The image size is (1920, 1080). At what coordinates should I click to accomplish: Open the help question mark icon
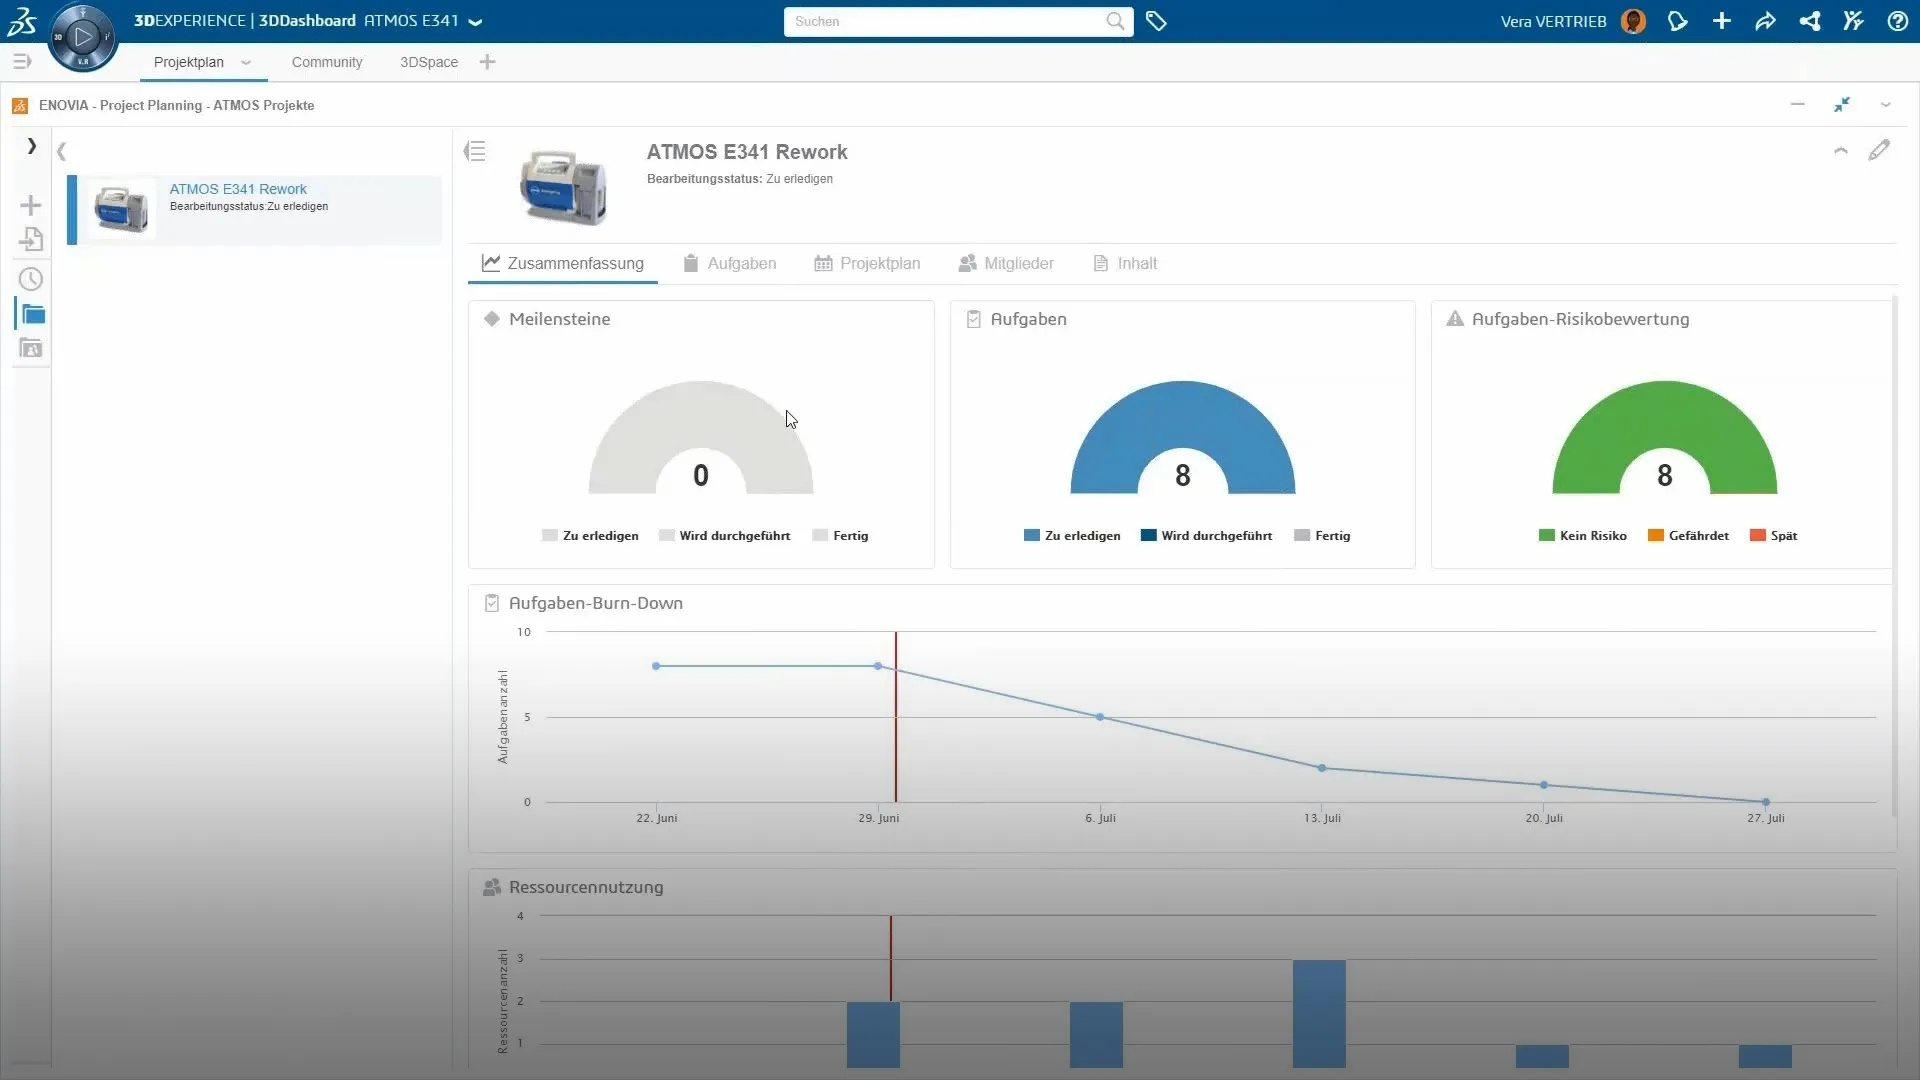point(1897,21)
